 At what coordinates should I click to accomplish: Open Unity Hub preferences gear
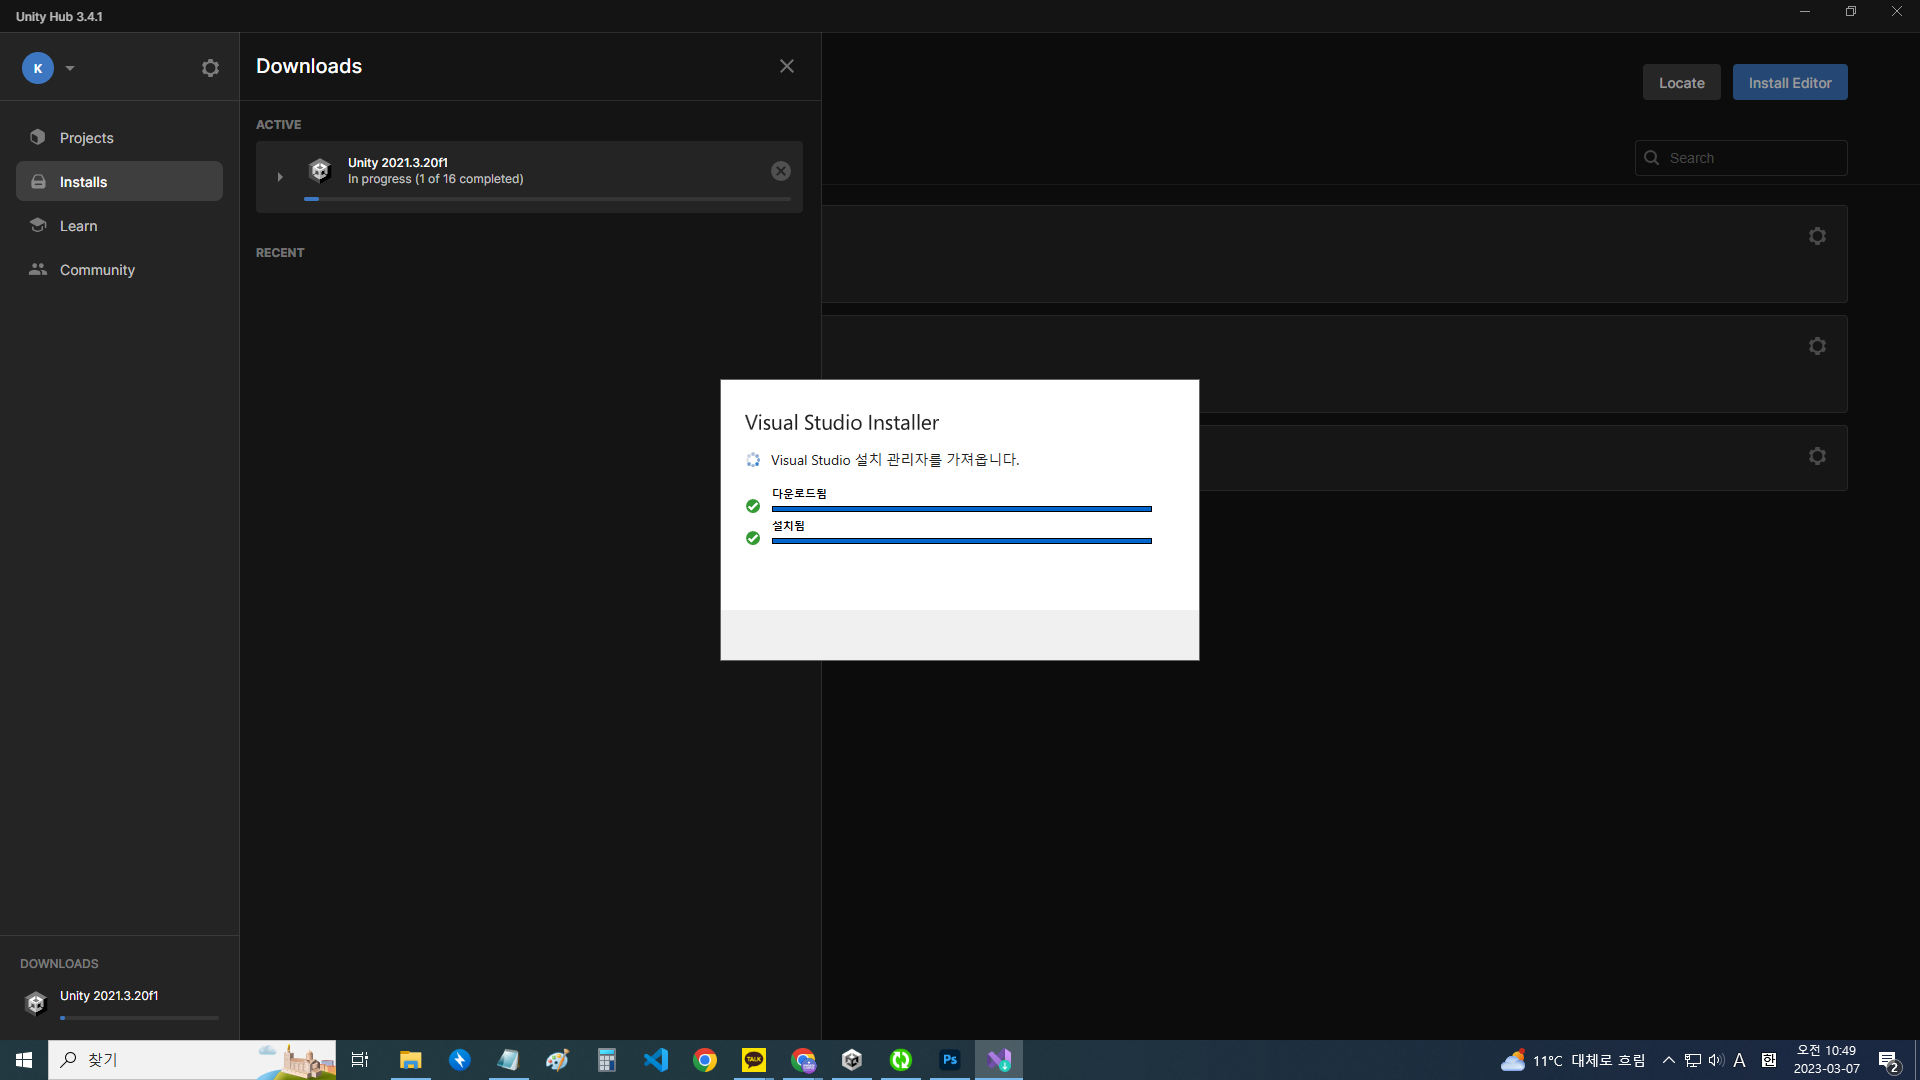tap(210, 68)
